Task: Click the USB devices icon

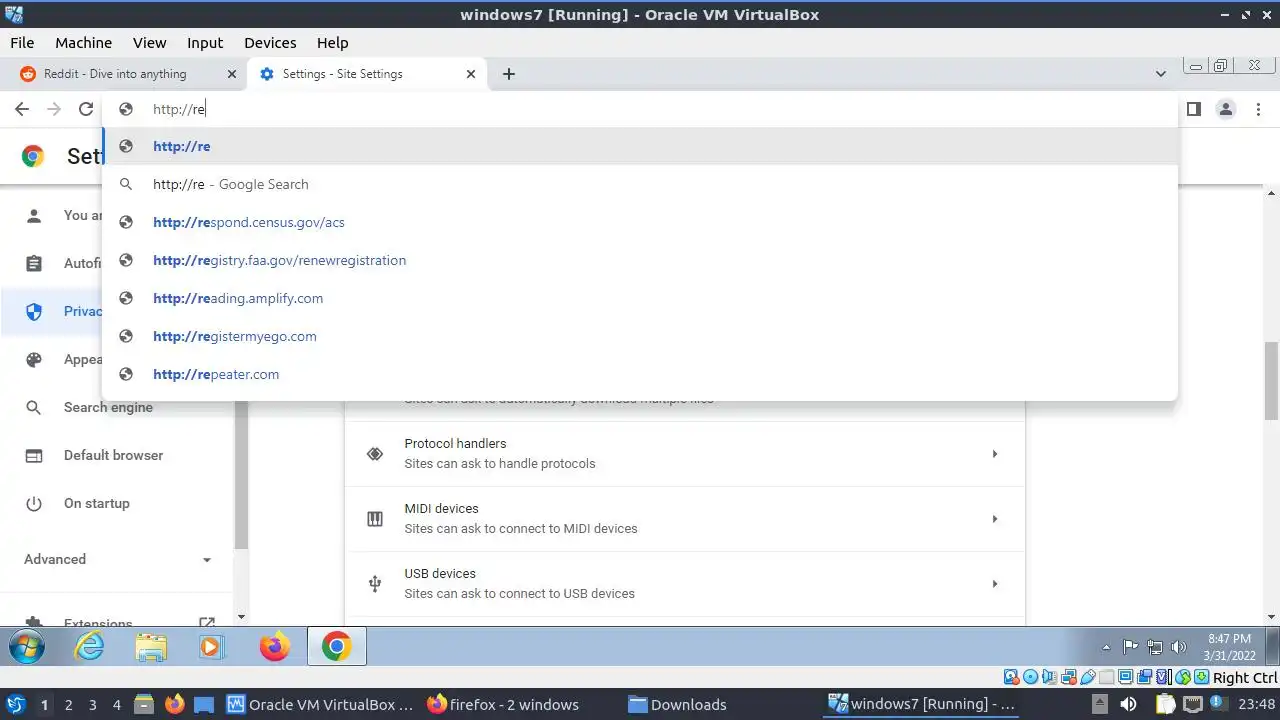Action: [375, 584]
